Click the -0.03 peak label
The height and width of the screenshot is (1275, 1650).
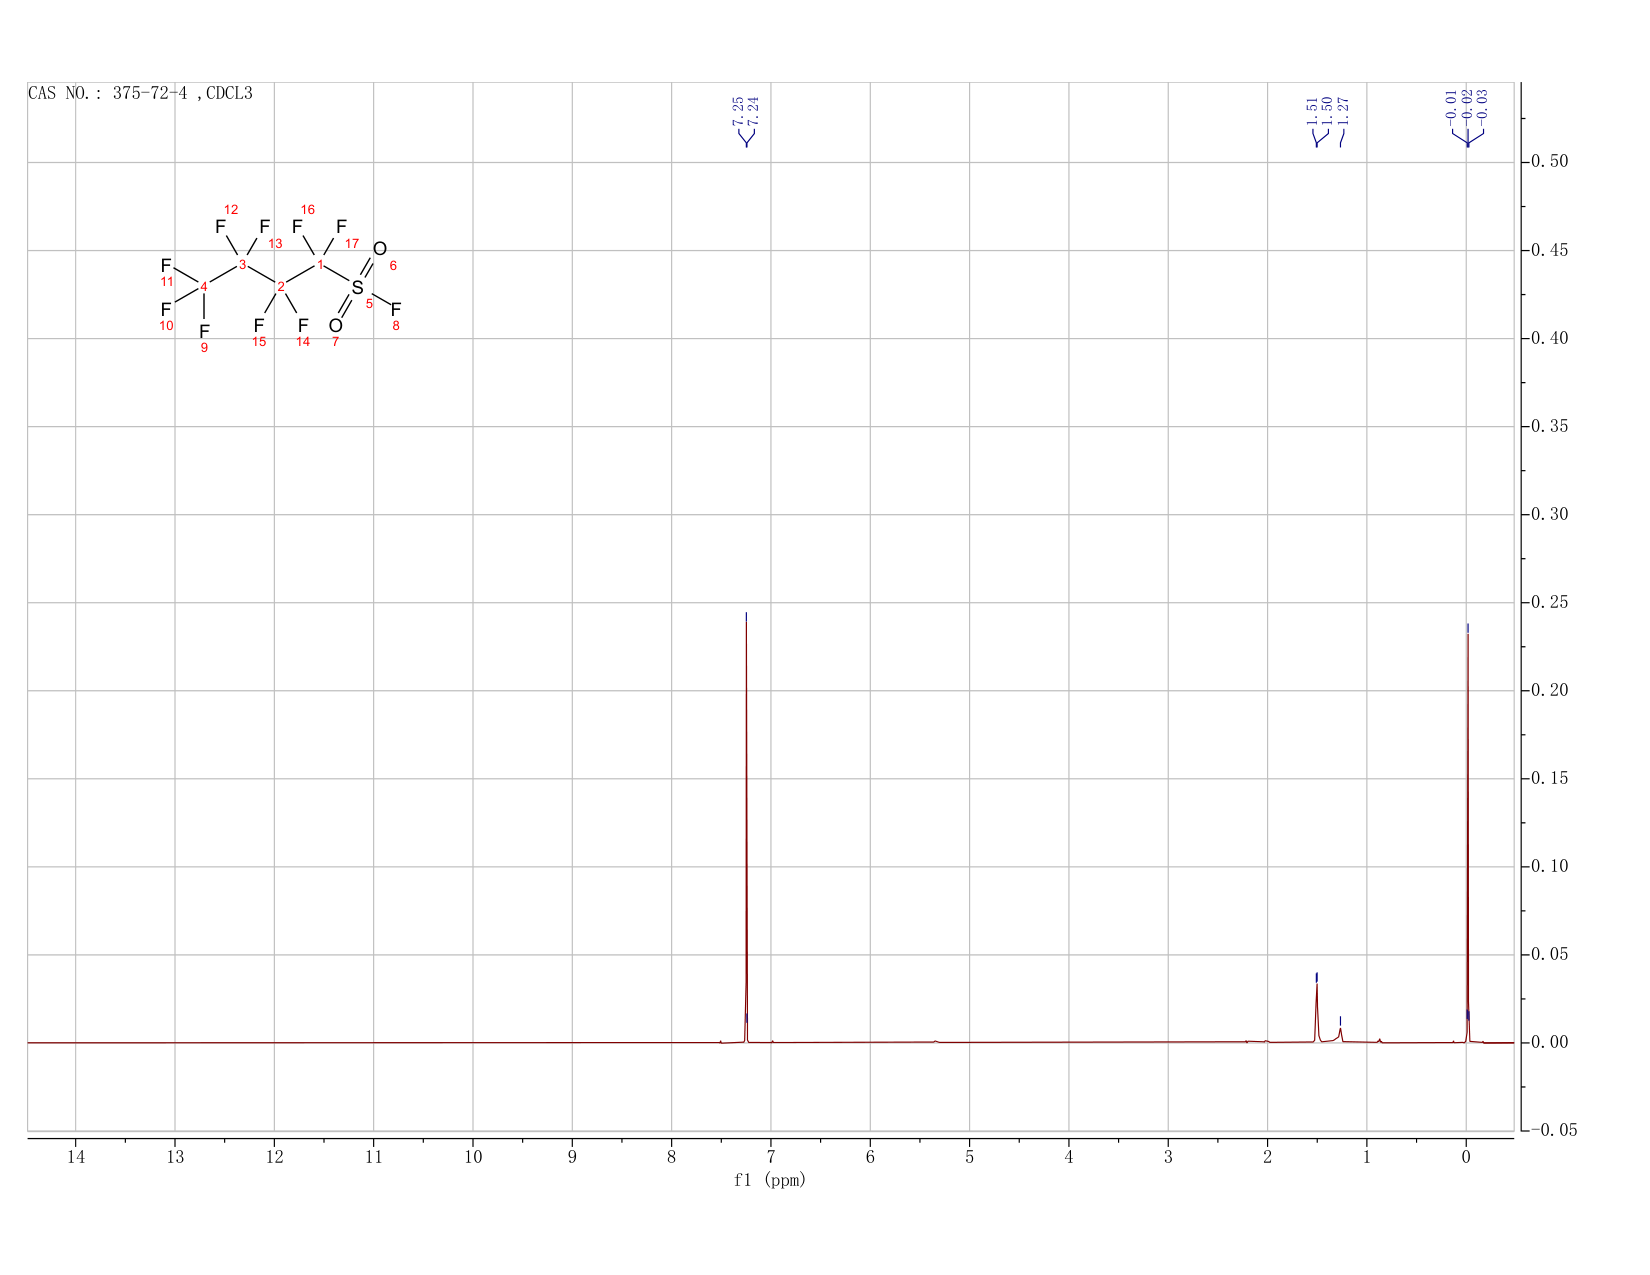coord(1483,107)
